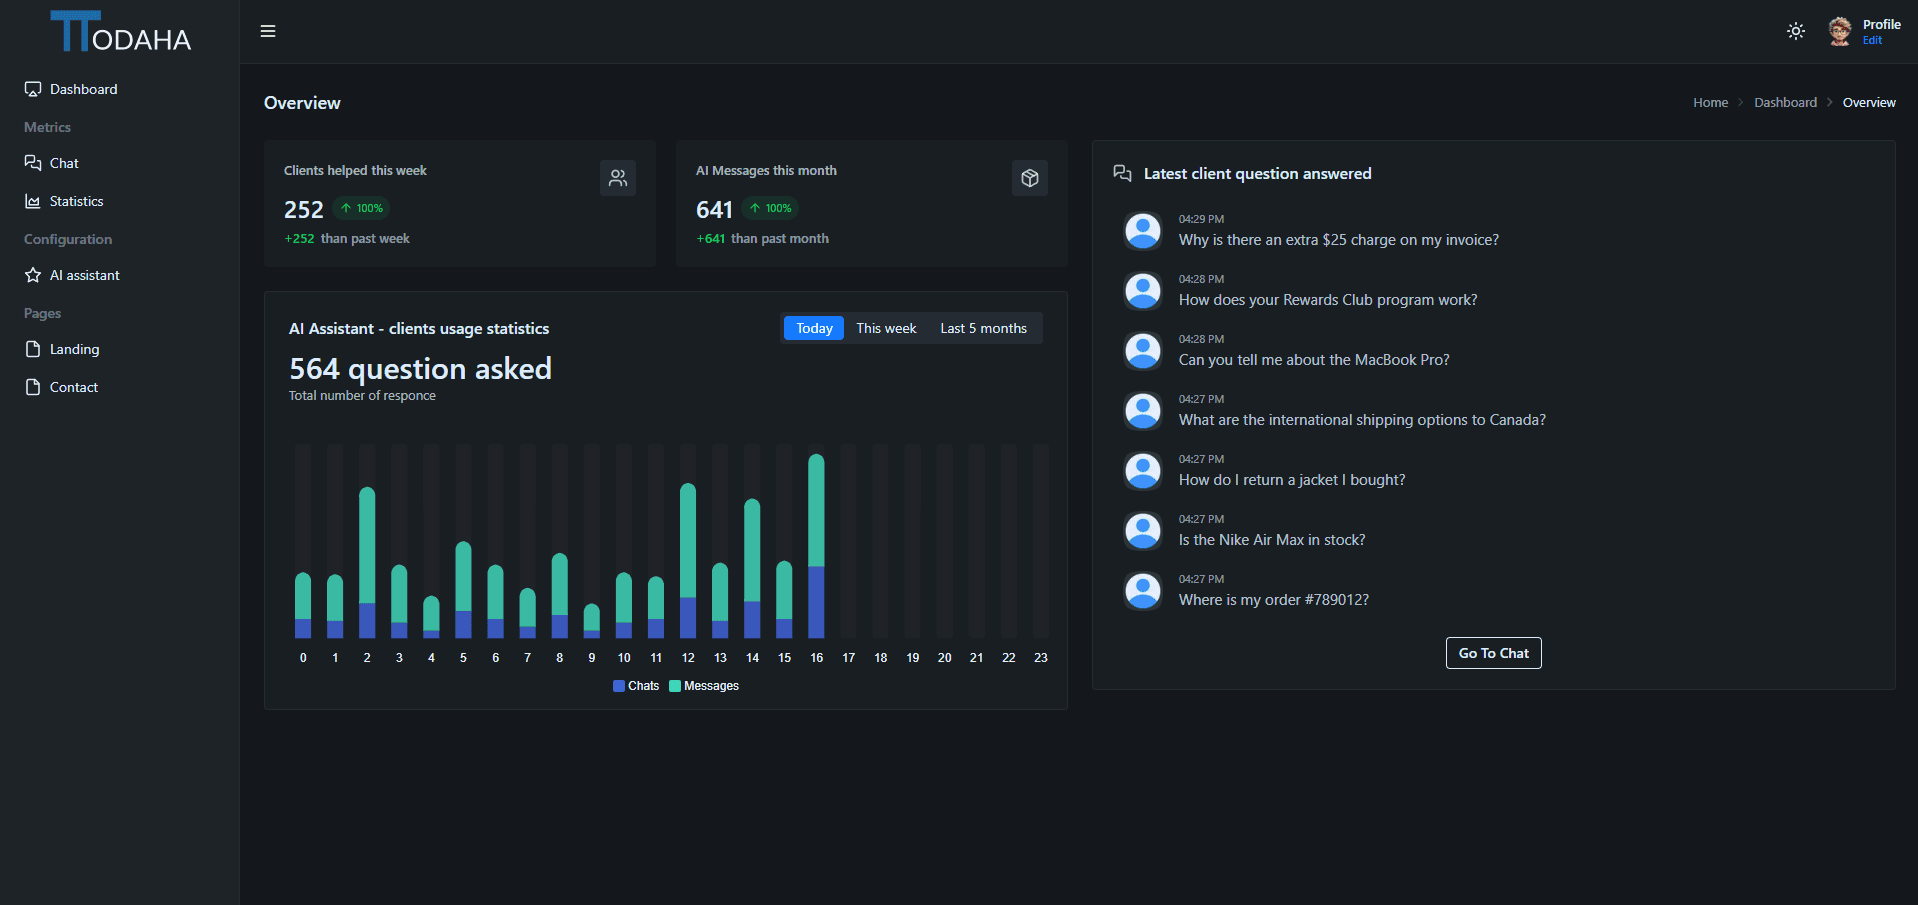Click the Statistics chart icon in sidebar
Viewport: 1918px width, 905px height.
pos(33,201)
